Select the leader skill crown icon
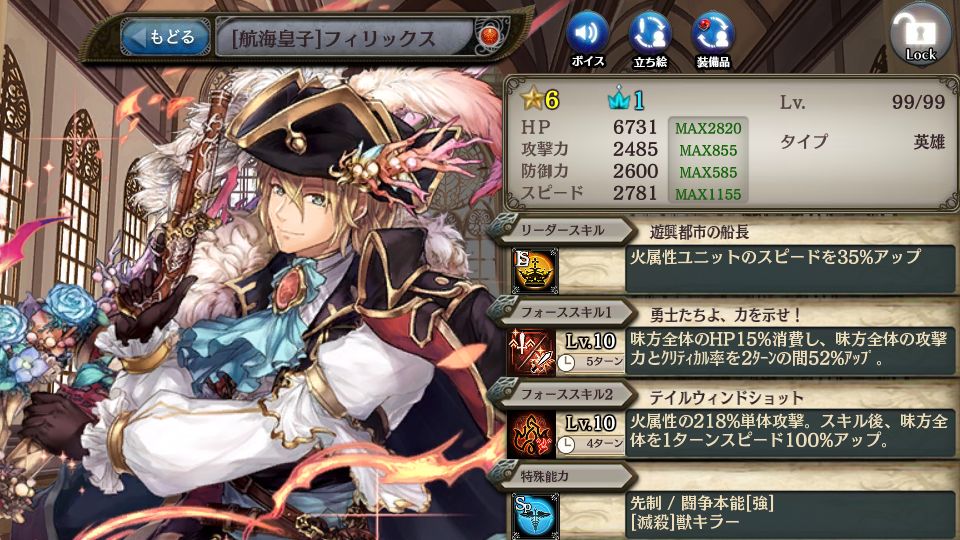The width and height of the screenshot is (960, 540). (x=534, y=270)
